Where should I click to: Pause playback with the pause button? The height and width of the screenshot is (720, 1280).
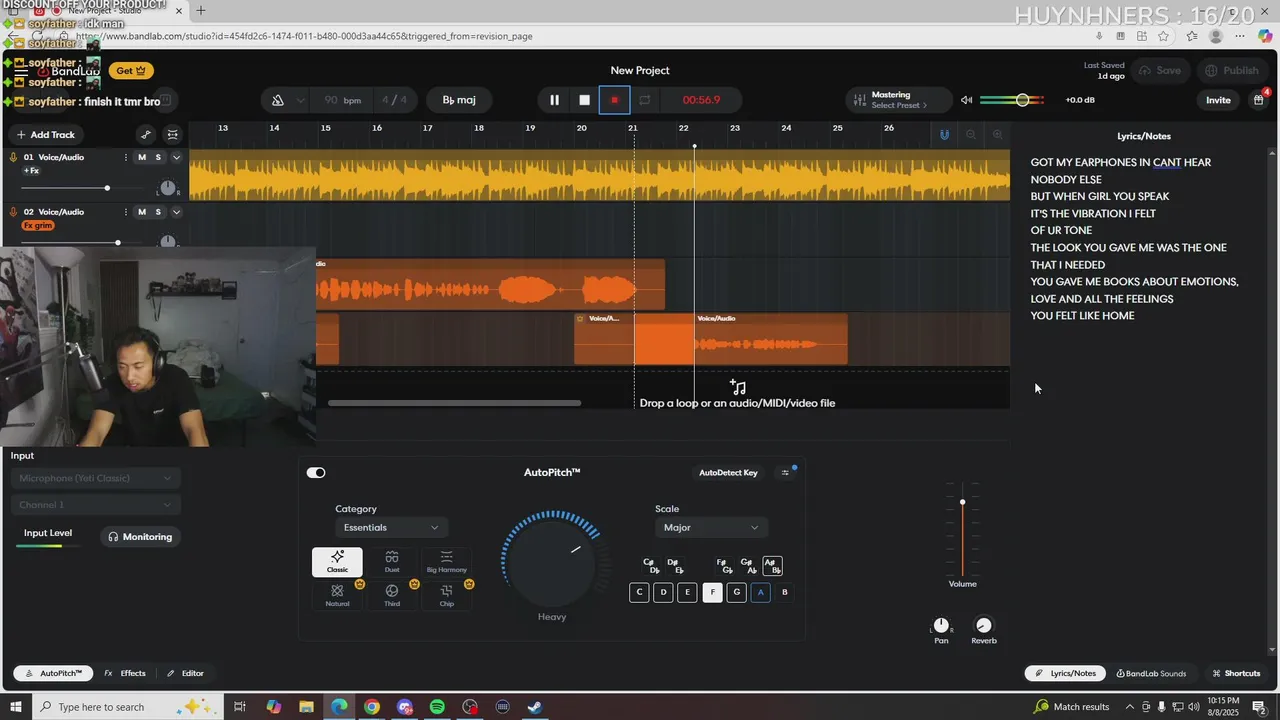(x=554, y=100)
